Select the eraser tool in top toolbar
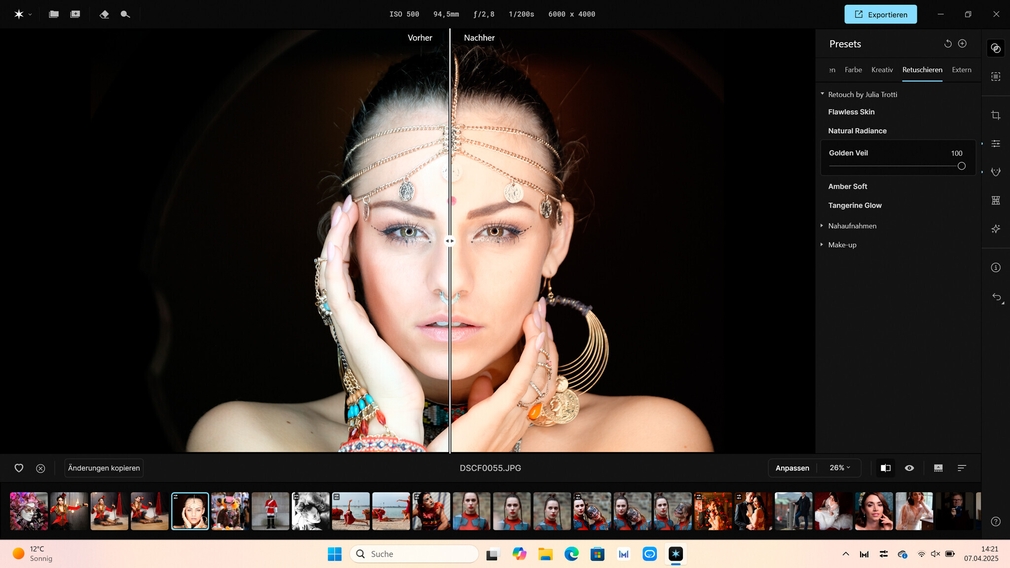The width and height of the screenshot is (1010, 568). click(x=105, y=14)
